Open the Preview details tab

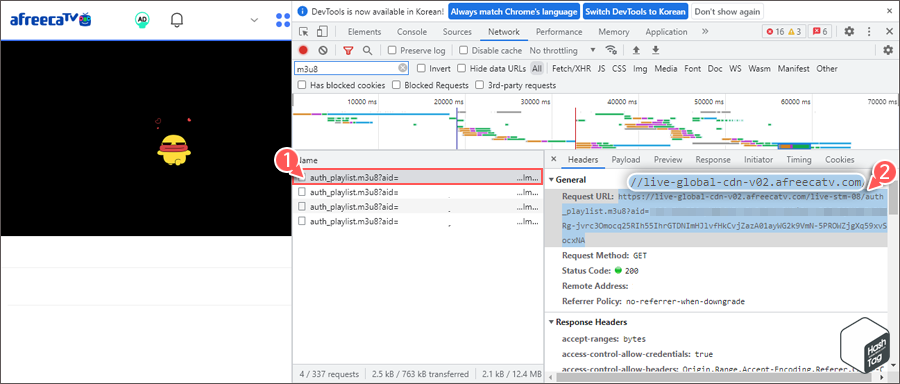tap(668, 160)
